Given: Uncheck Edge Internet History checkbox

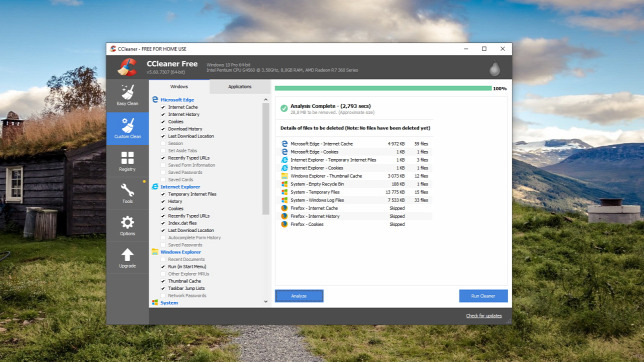Looking at the screenshot, I should coord(163,115).
